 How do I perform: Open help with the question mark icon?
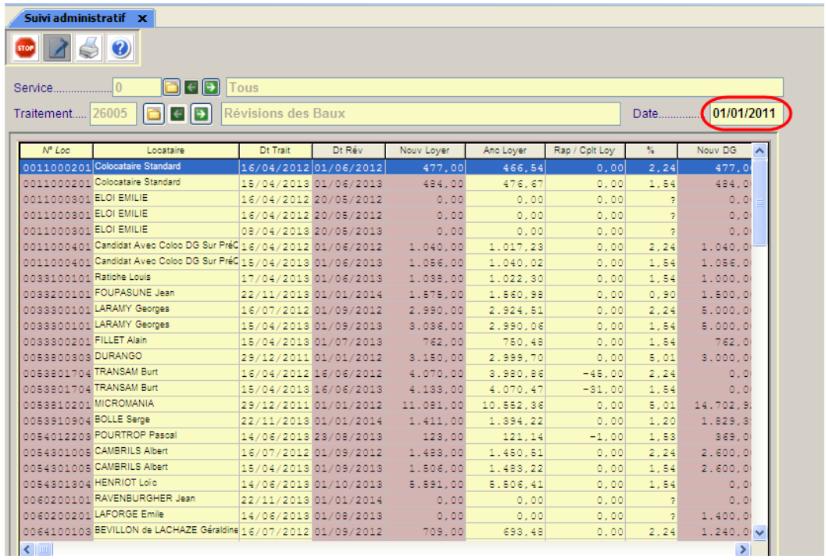pyautogui.click(x=120, y=47)
